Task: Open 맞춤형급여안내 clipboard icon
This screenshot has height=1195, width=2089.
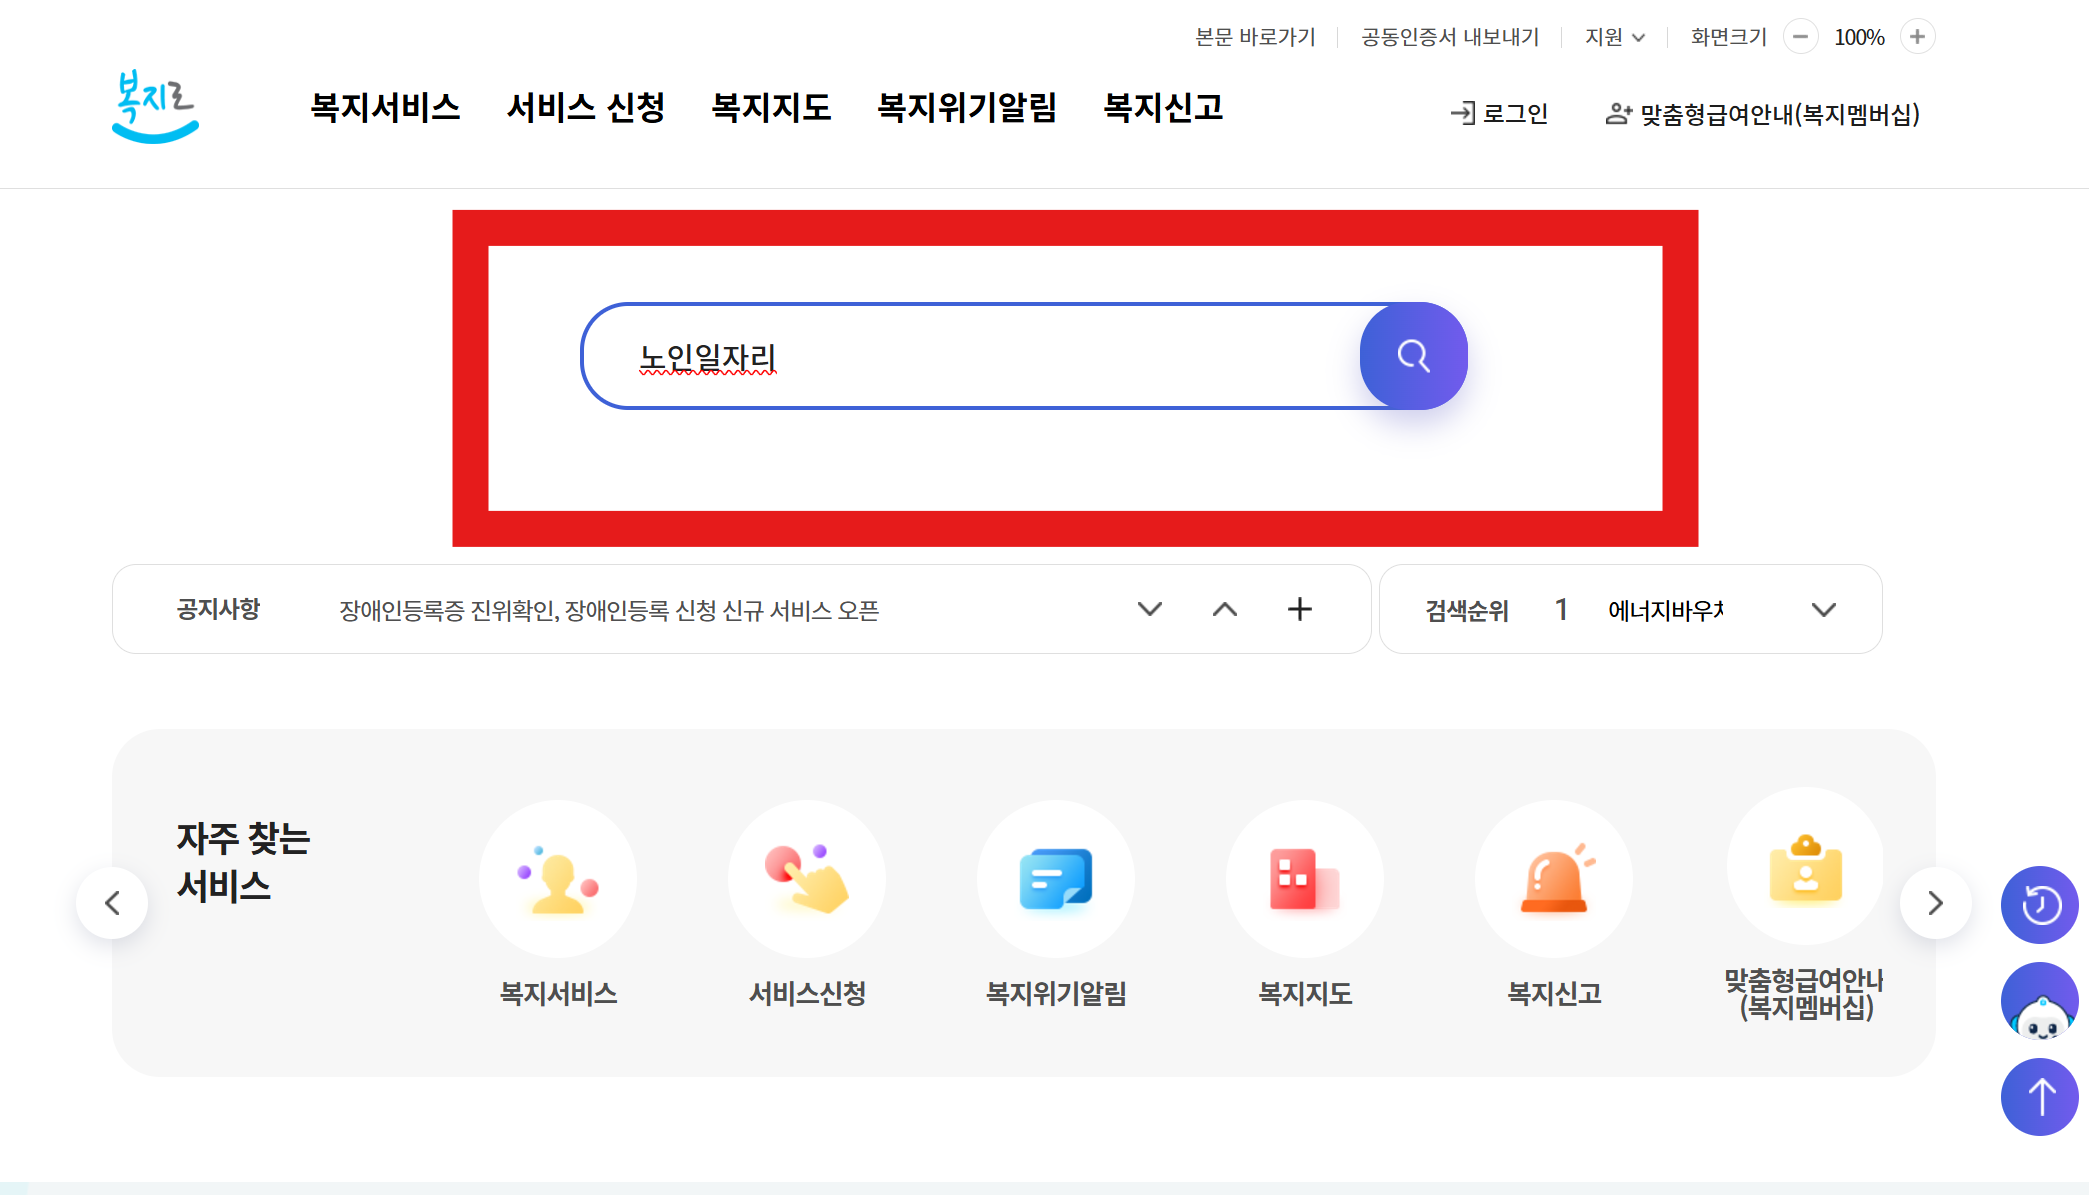Action: pyautogui.click(x=1805, y=867)
